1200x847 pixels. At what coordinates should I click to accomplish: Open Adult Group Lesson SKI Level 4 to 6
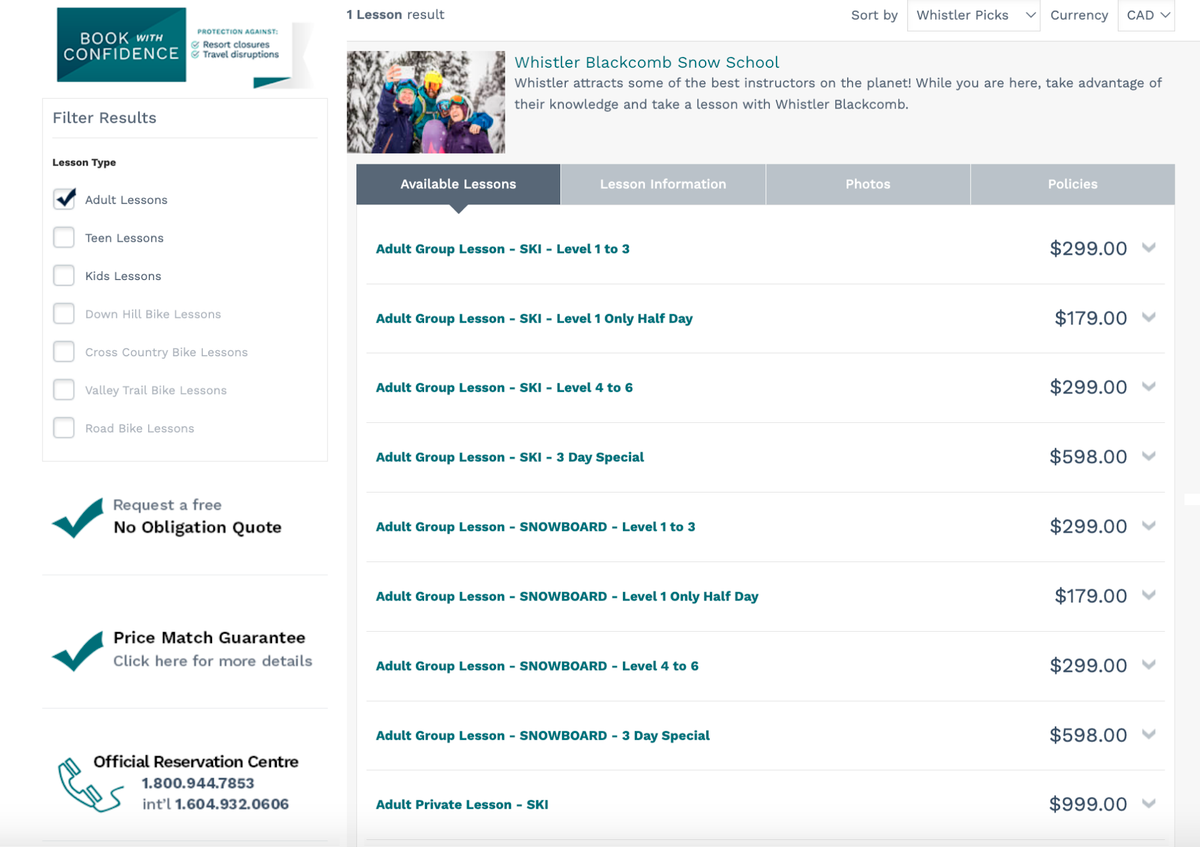click(504, 387)
